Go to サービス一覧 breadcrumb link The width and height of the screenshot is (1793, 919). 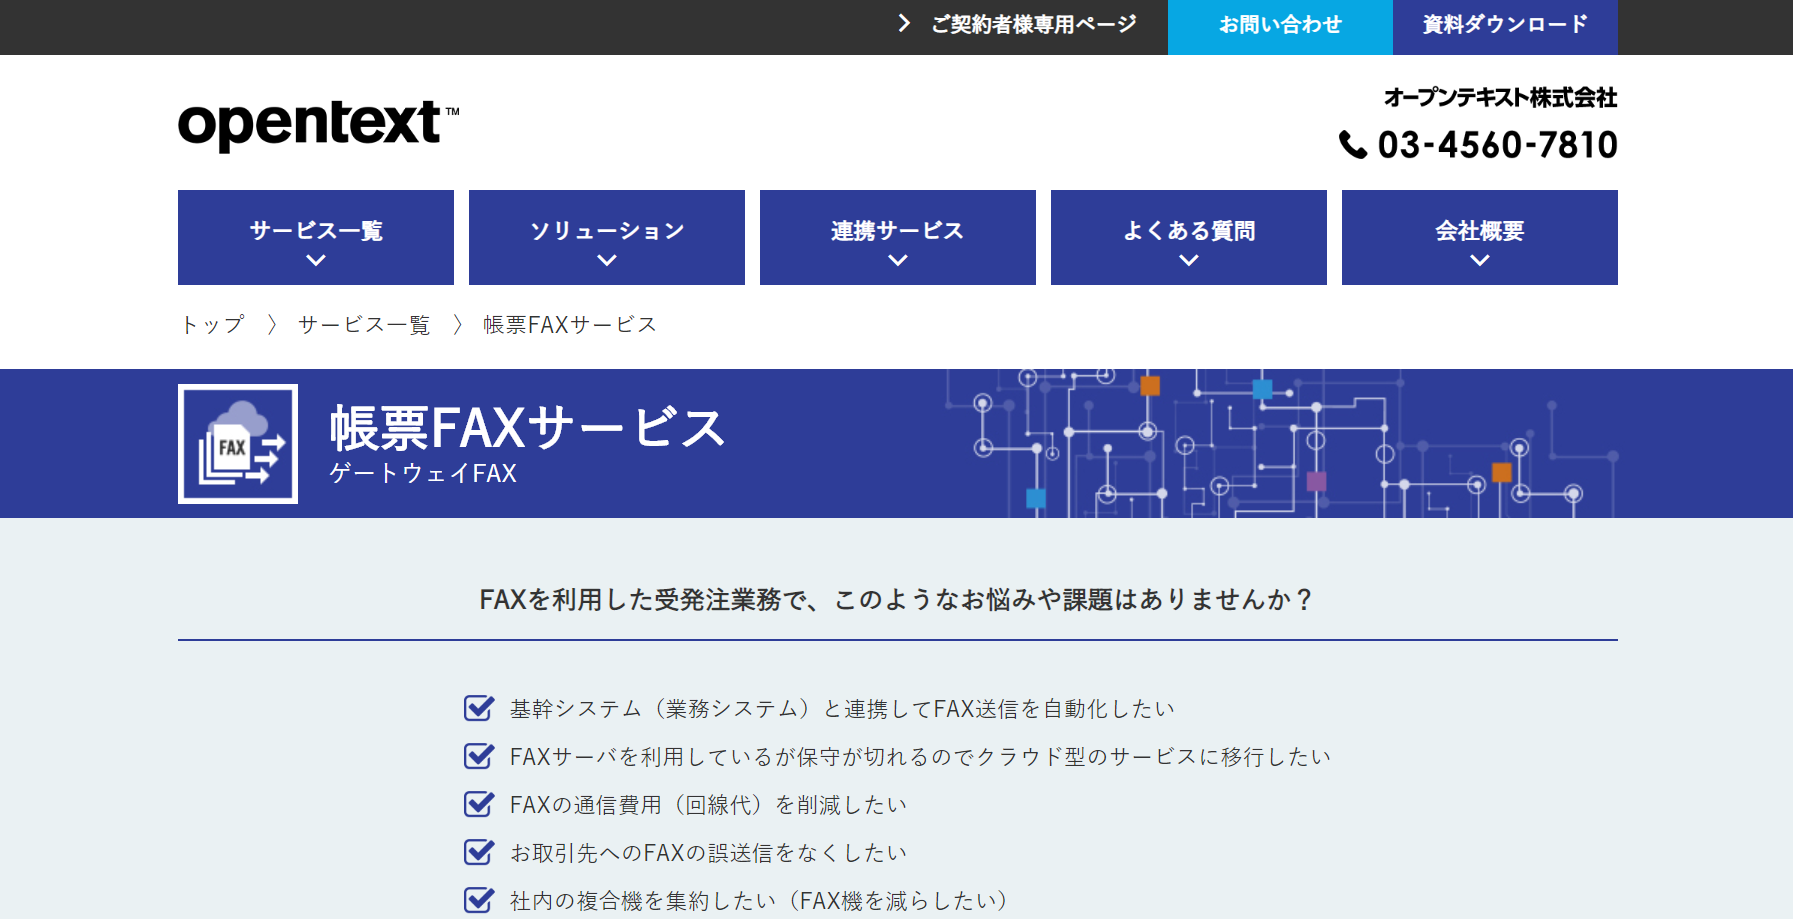(364, 324)
